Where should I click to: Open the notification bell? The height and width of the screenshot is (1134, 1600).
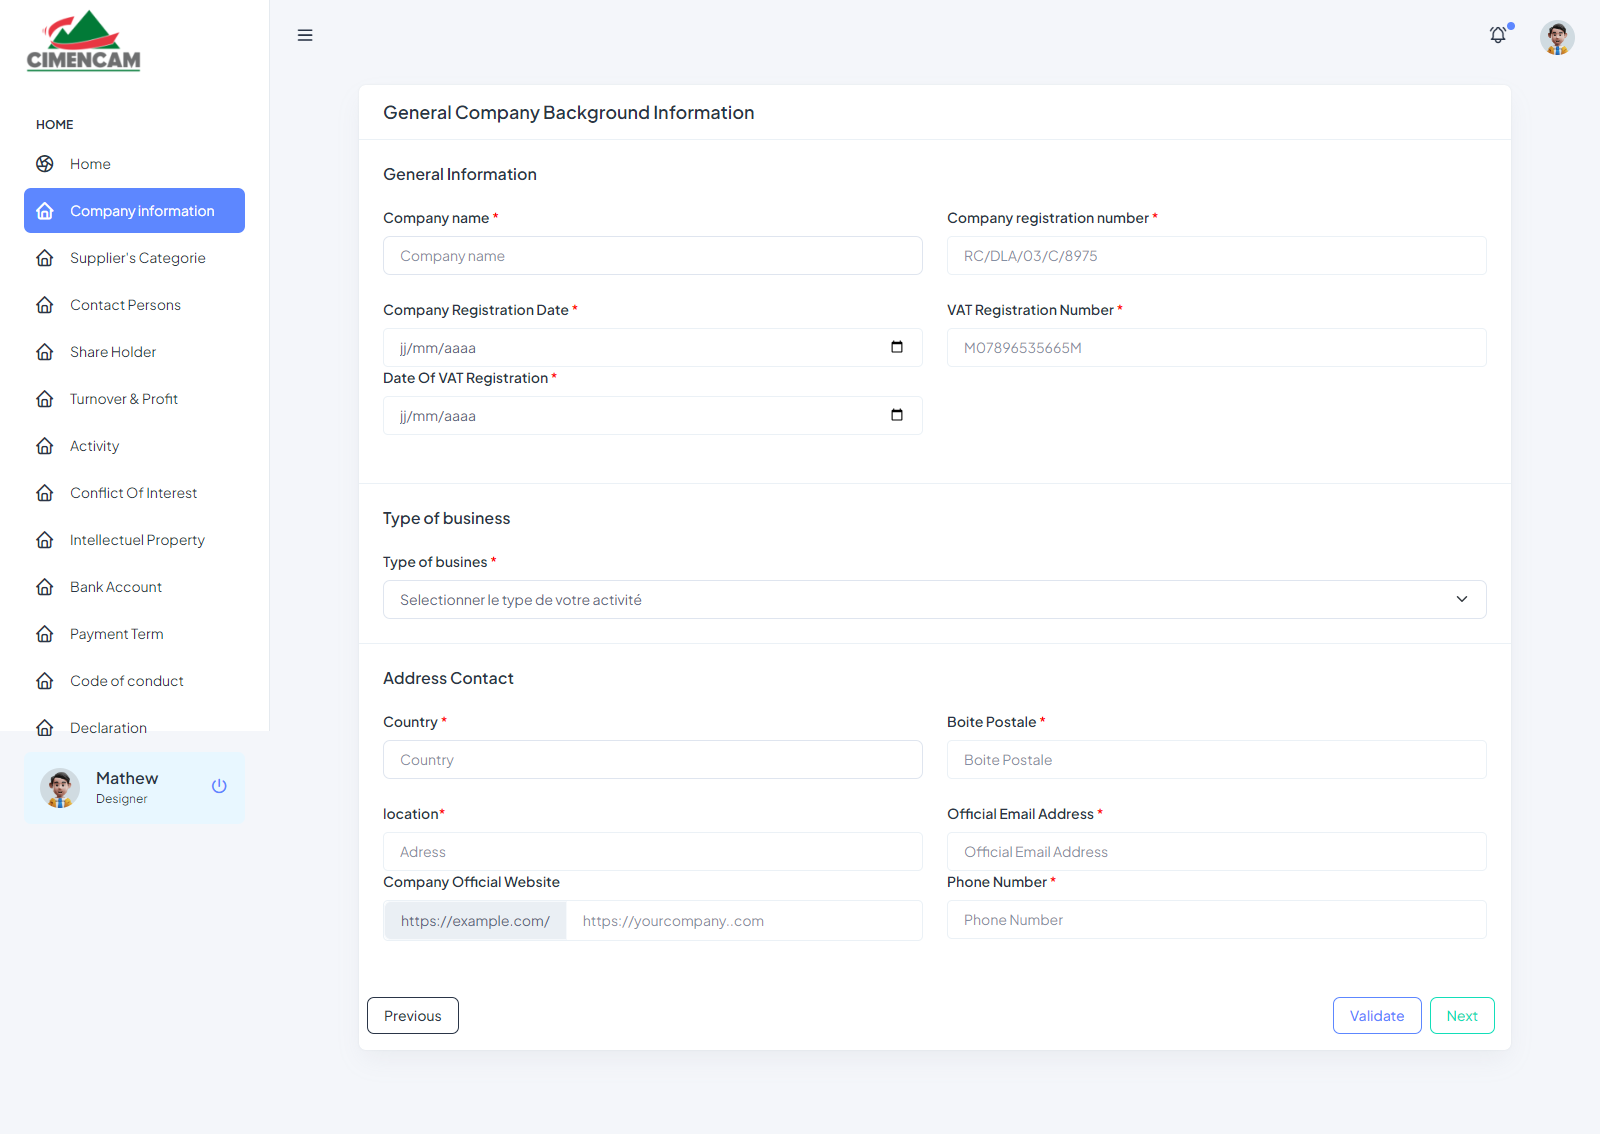coord(1498,35)
